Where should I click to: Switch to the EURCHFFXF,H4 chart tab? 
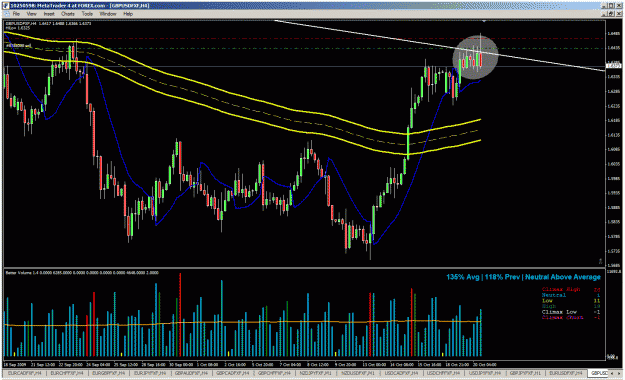[x=66, y=373]
